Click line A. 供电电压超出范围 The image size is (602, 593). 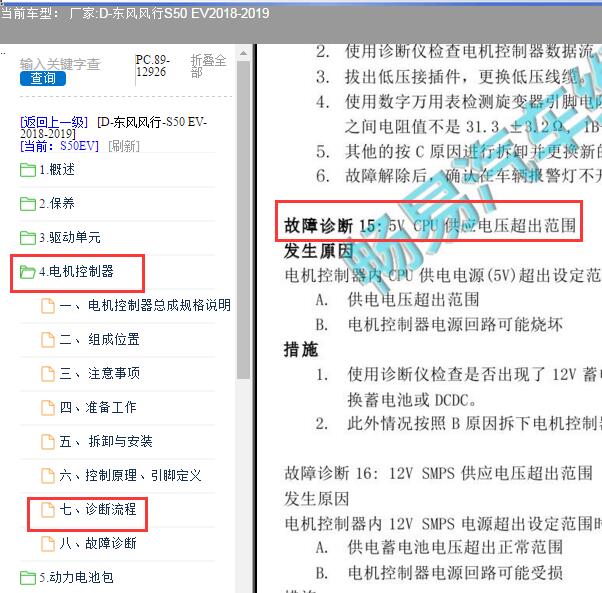pyautogui.click(x=397, y=300)
